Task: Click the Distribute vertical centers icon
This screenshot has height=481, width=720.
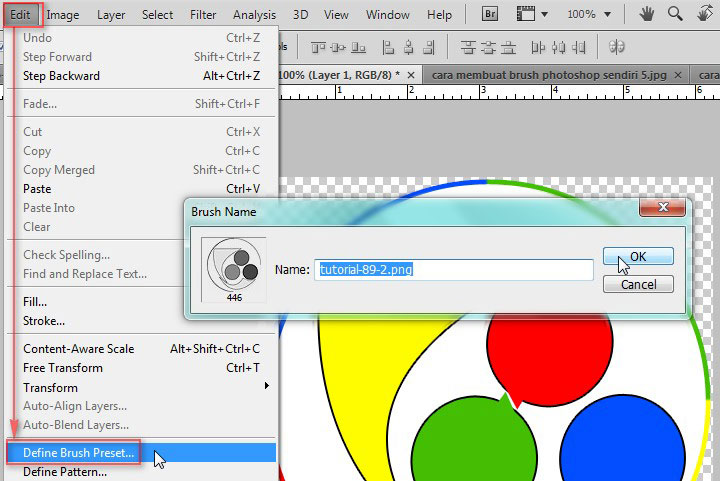Action: click(x=488, y=47)
